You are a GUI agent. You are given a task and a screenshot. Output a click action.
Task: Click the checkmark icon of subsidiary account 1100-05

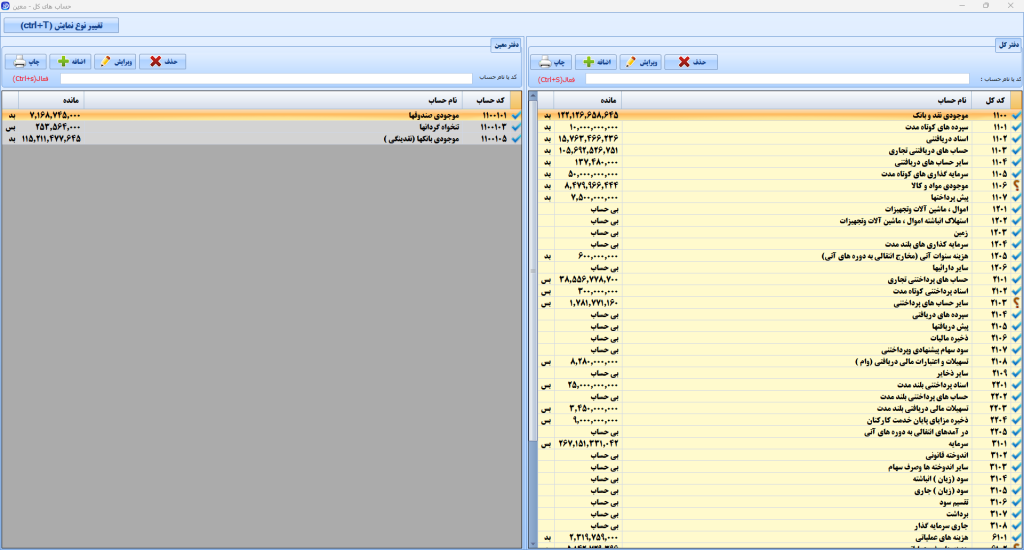pyautogui.click(x=516, y=138)
